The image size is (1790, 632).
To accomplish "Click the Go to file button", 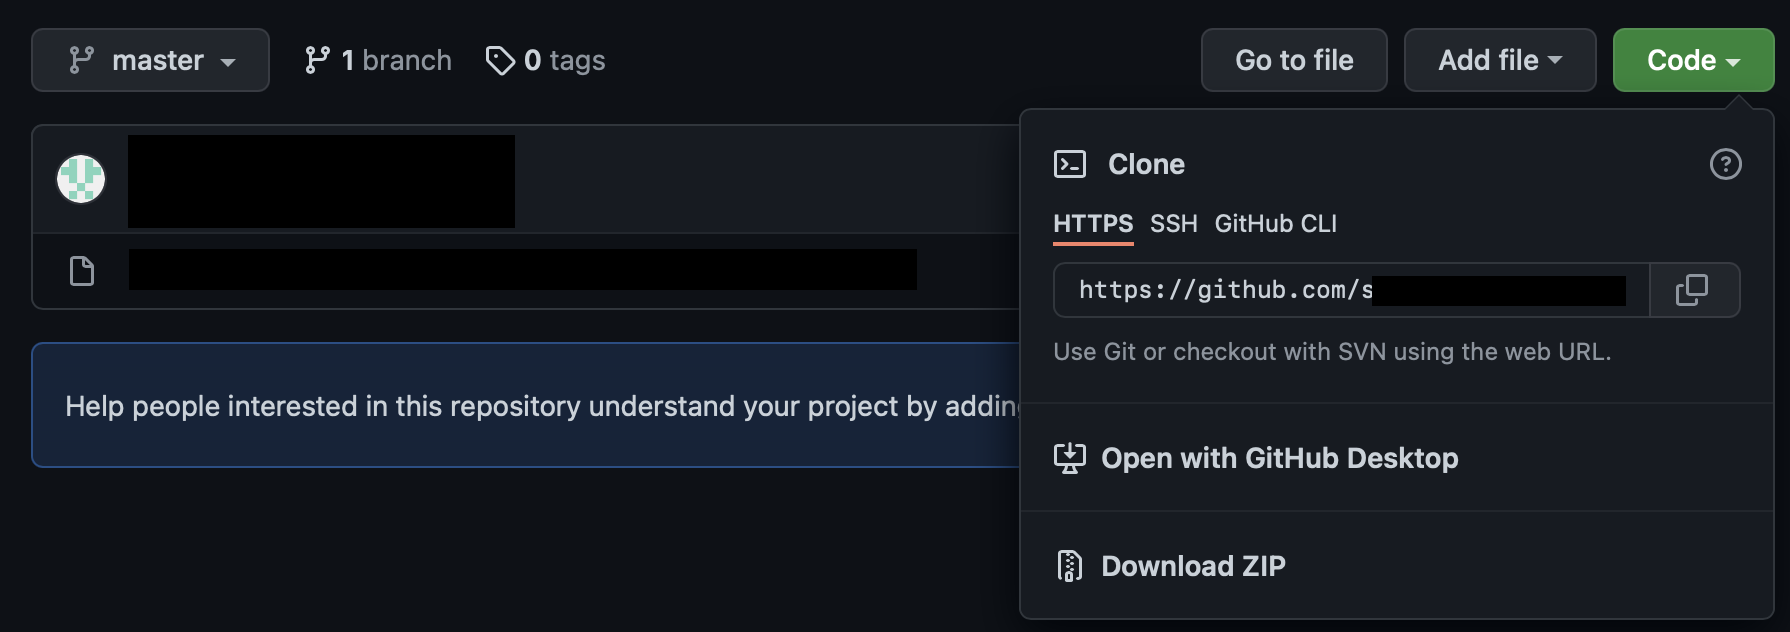I will tap(1293, 59).
